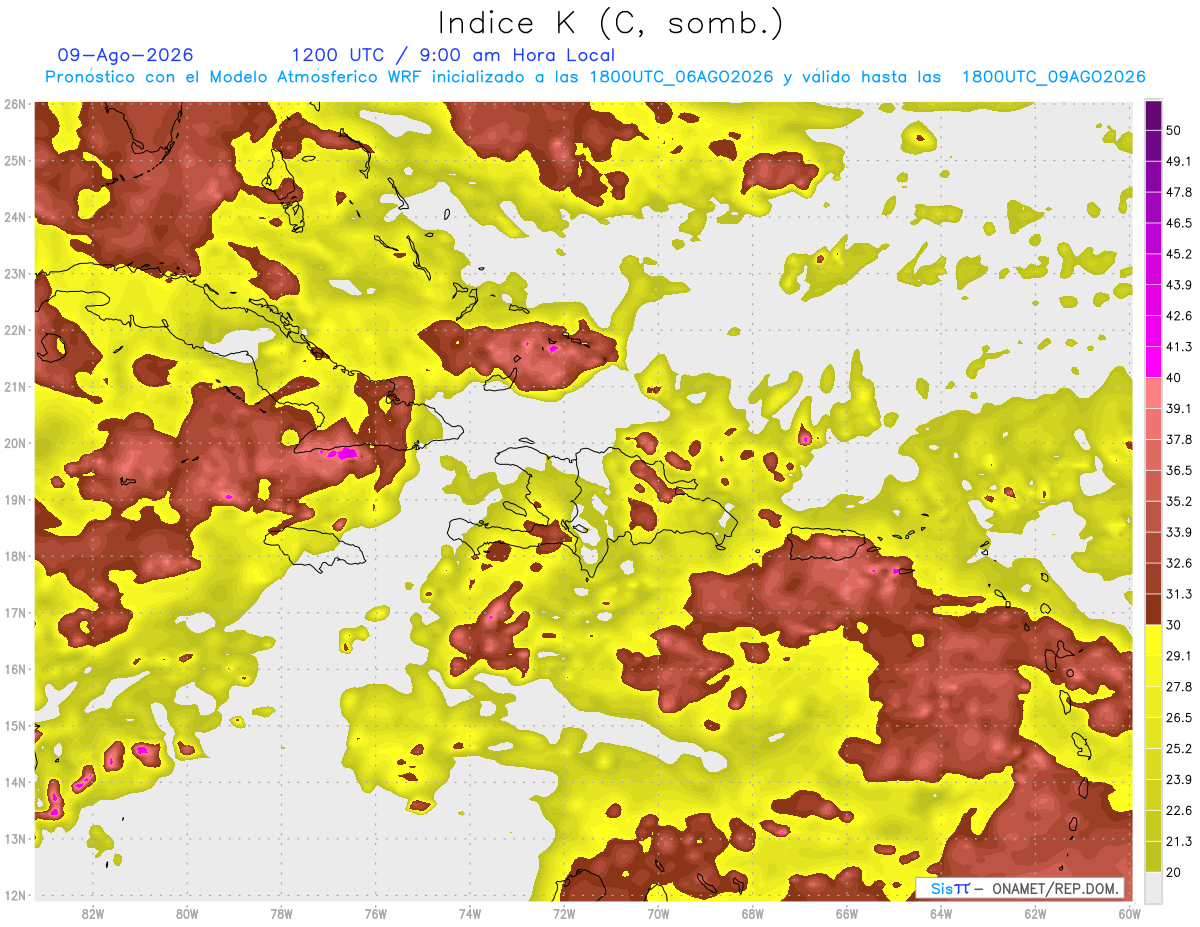Click the '20N' latitude label
Viewport: 1200px width, 927px height.
(15, 443)
